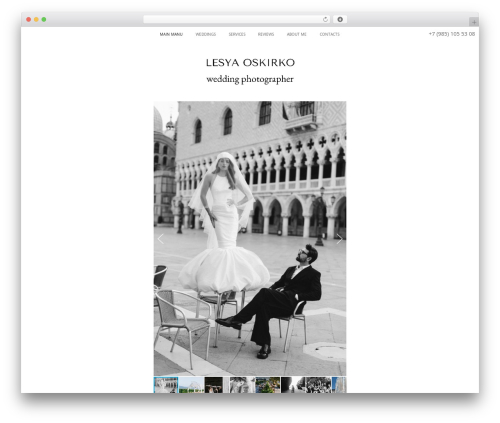
Task: Reload the page with browser refresh icon
Action: coord(325,19)
